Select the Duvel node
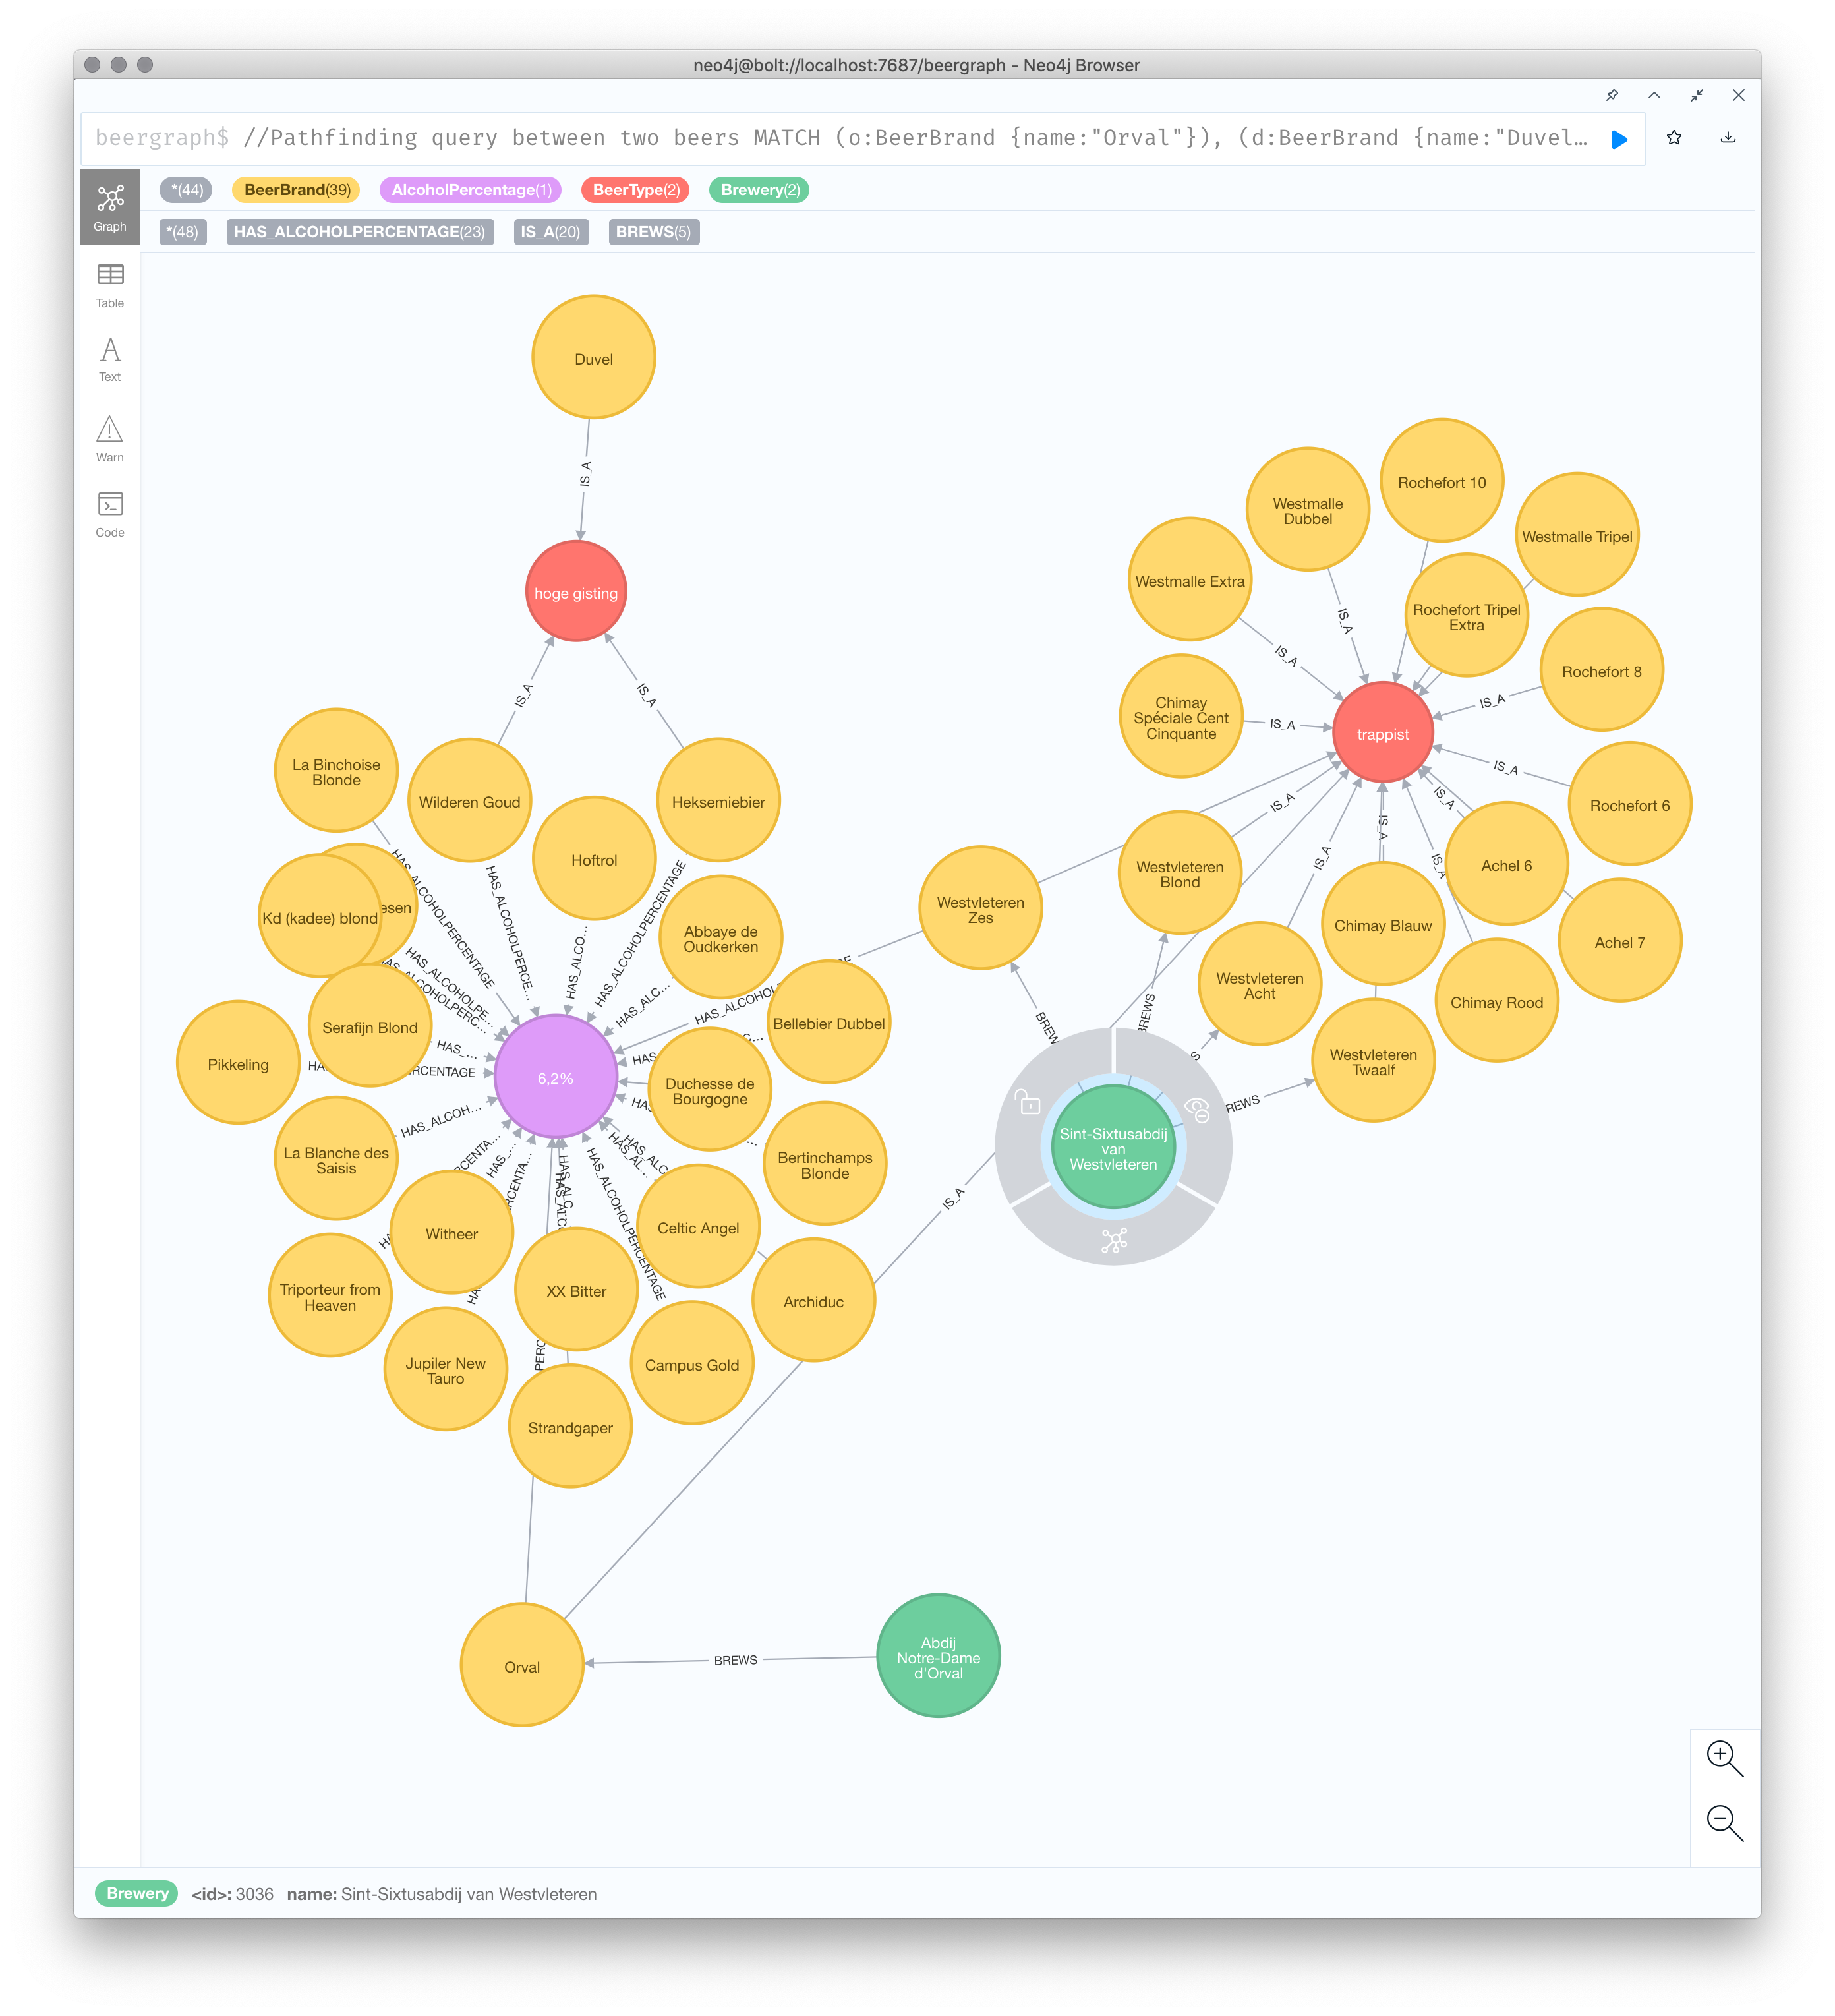 (x=593, y=358)
